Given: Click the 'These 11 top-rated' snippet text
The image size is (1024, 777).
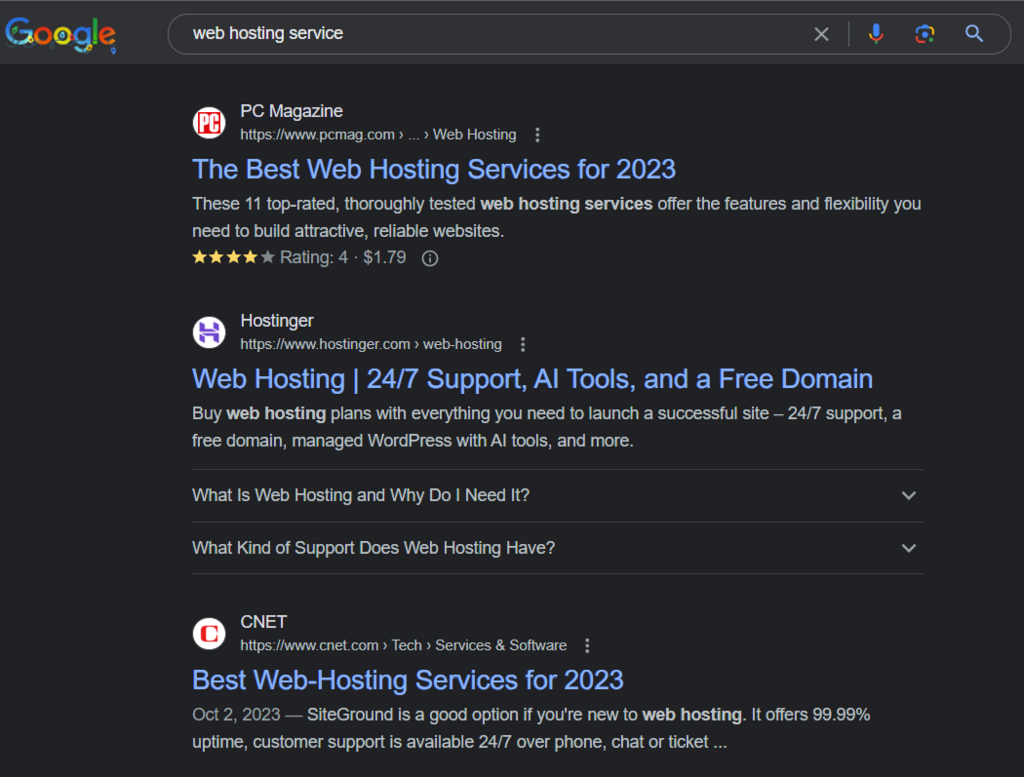Looking at the screenshot, I should (x=556, y=217).
